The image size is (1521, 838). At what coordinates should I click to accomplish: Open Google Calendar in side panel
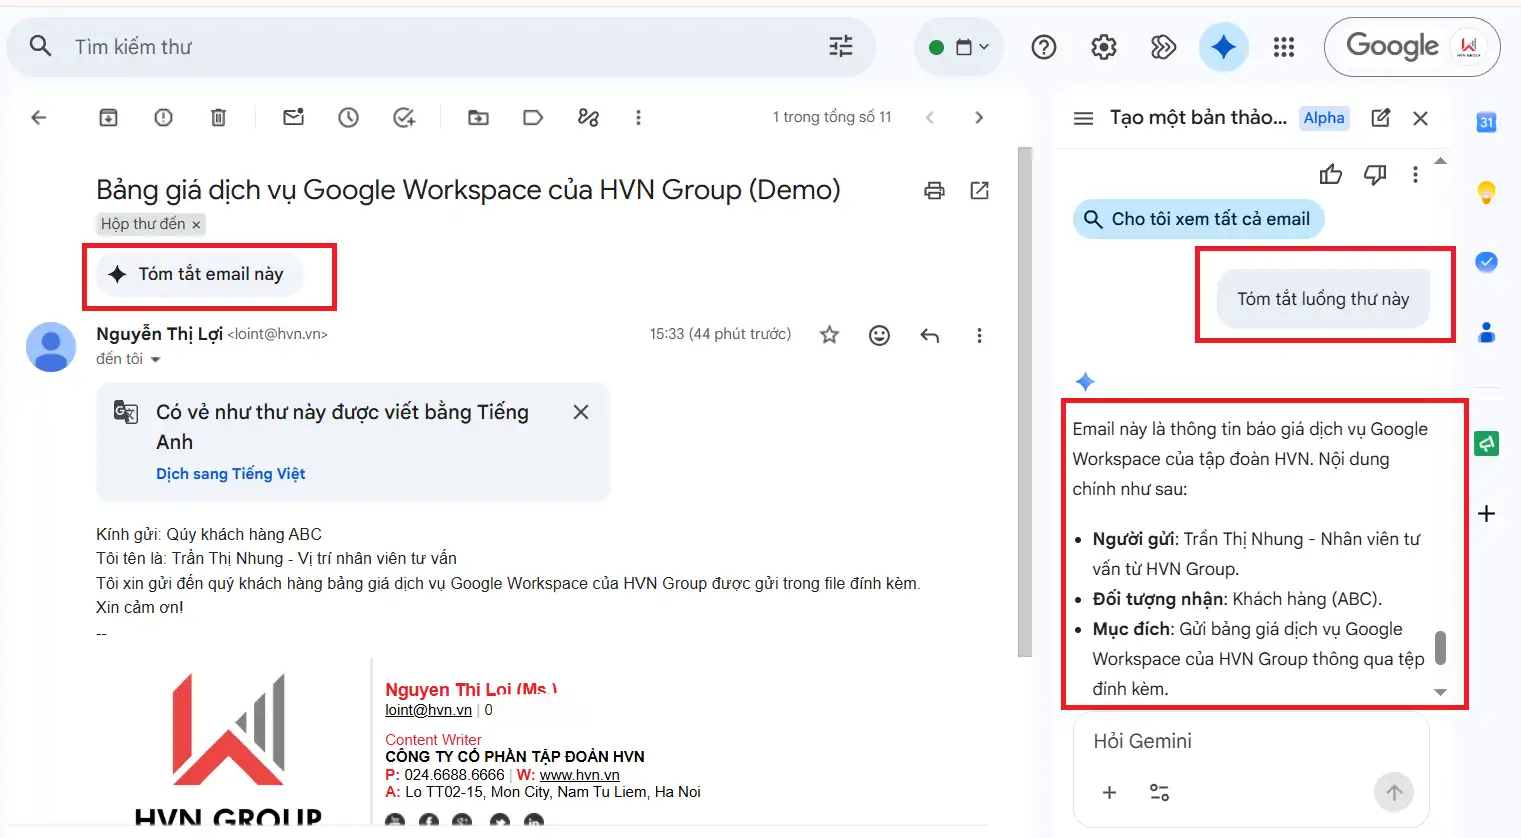1487,123
